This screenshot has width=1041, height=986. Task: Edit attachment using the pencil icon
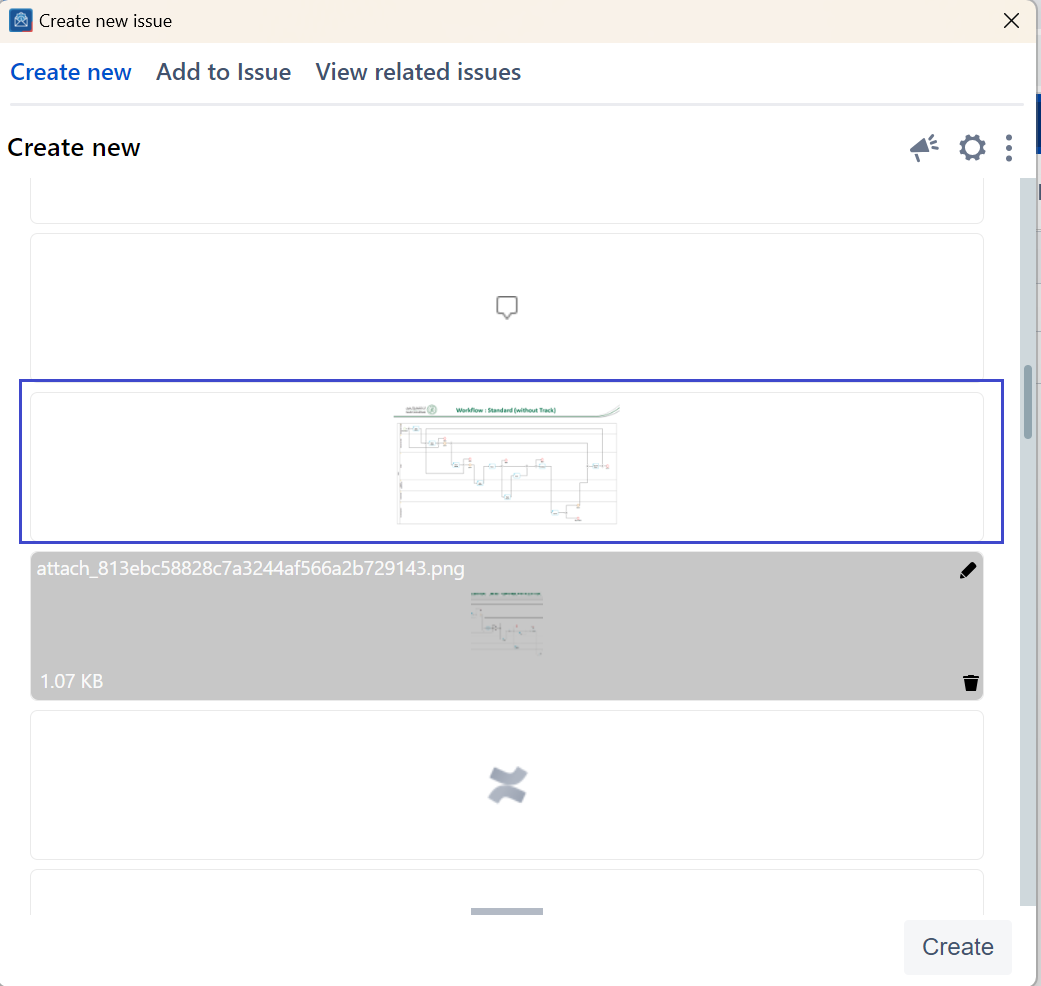968,570
